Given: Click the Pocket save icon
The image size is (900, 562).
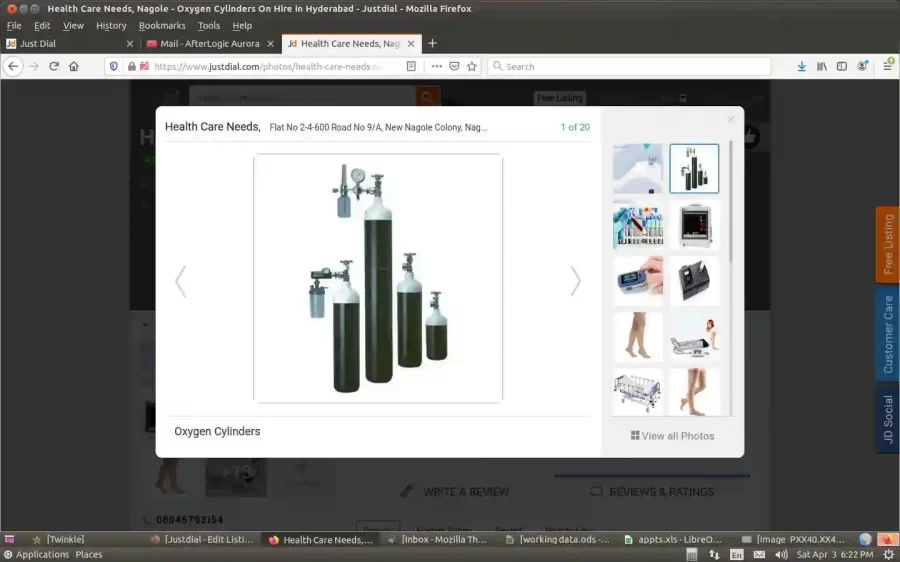Looking at the screenshot, I should pyautogui.click(x=454, y=66).
